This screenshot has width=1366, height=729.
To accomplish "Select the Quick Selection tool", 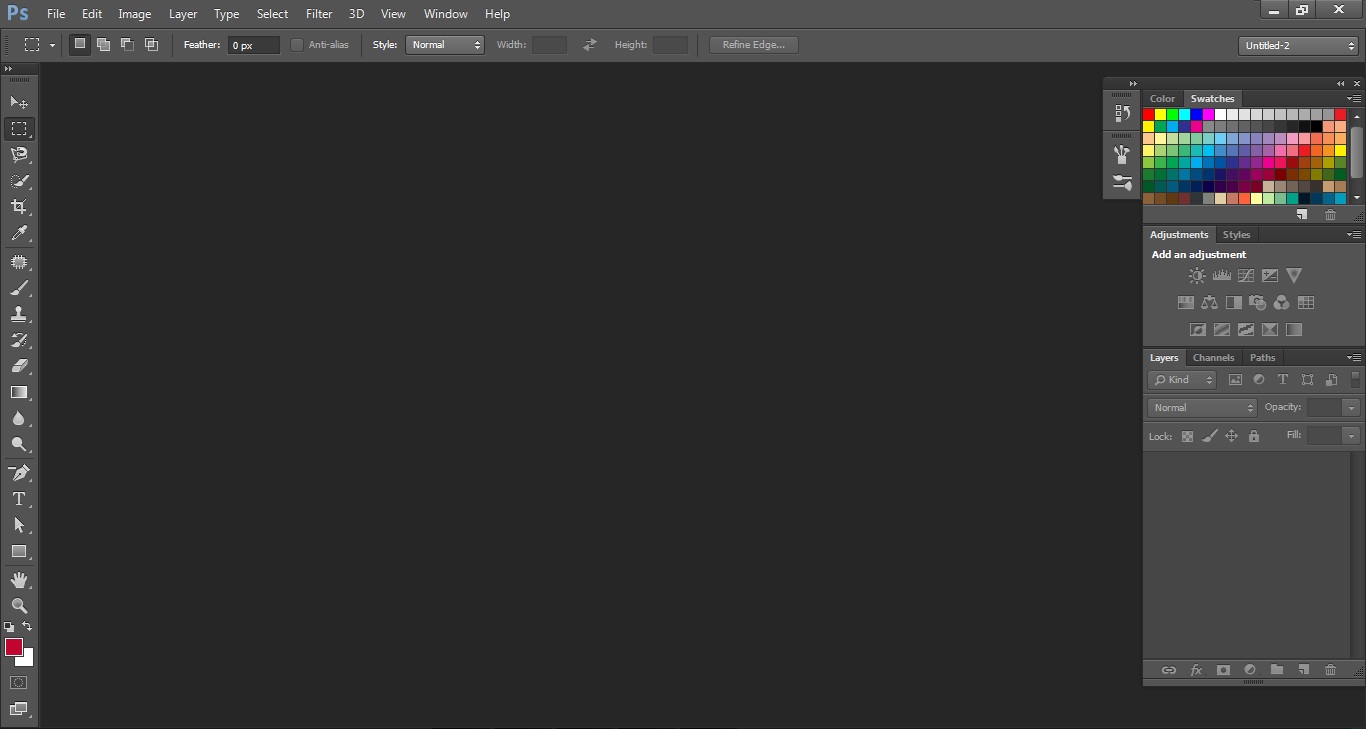I will coord(19,181).
